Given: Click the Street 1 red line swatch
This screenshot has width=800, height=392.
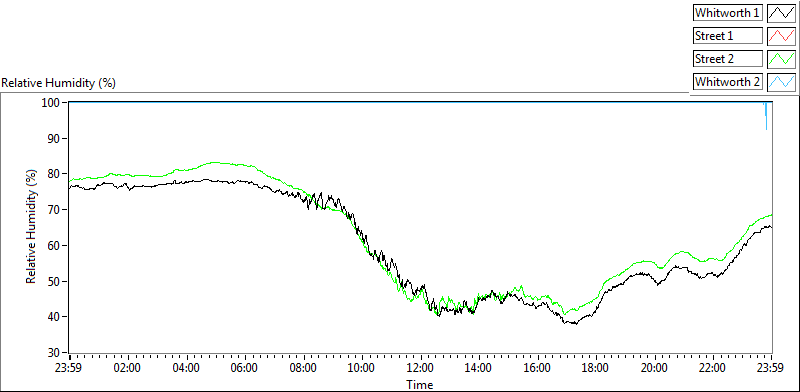Looking at the screenshot, I should [781, 36].
